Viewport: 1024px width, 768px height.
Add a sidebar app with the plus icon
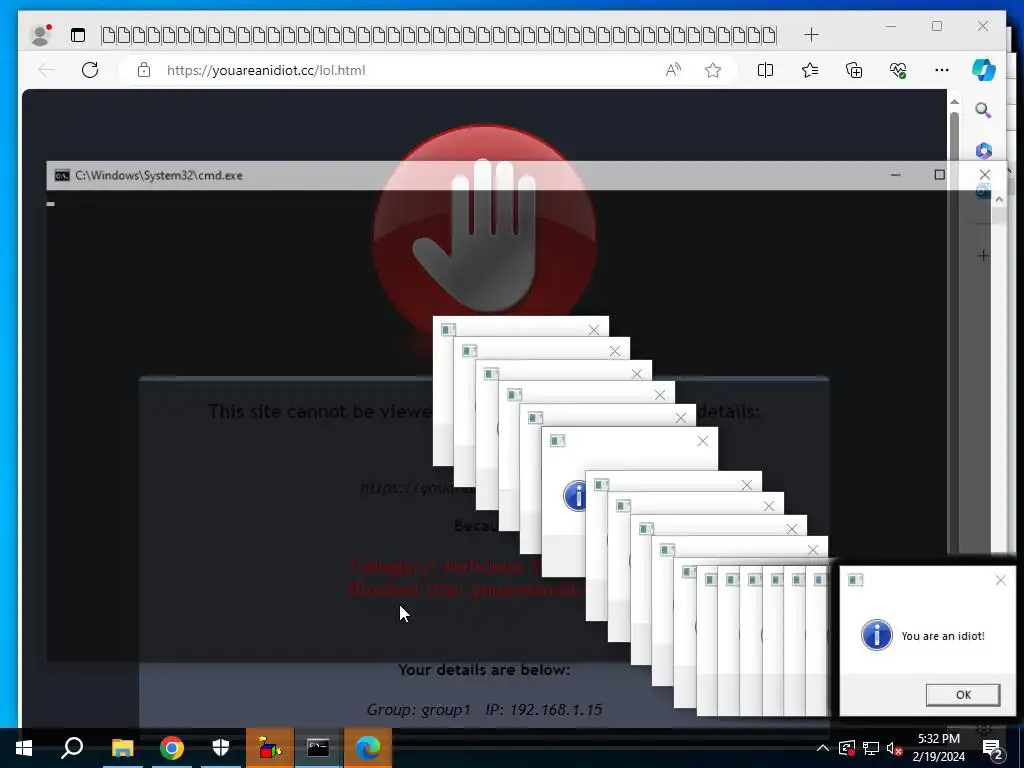click(x=984, y=256)
